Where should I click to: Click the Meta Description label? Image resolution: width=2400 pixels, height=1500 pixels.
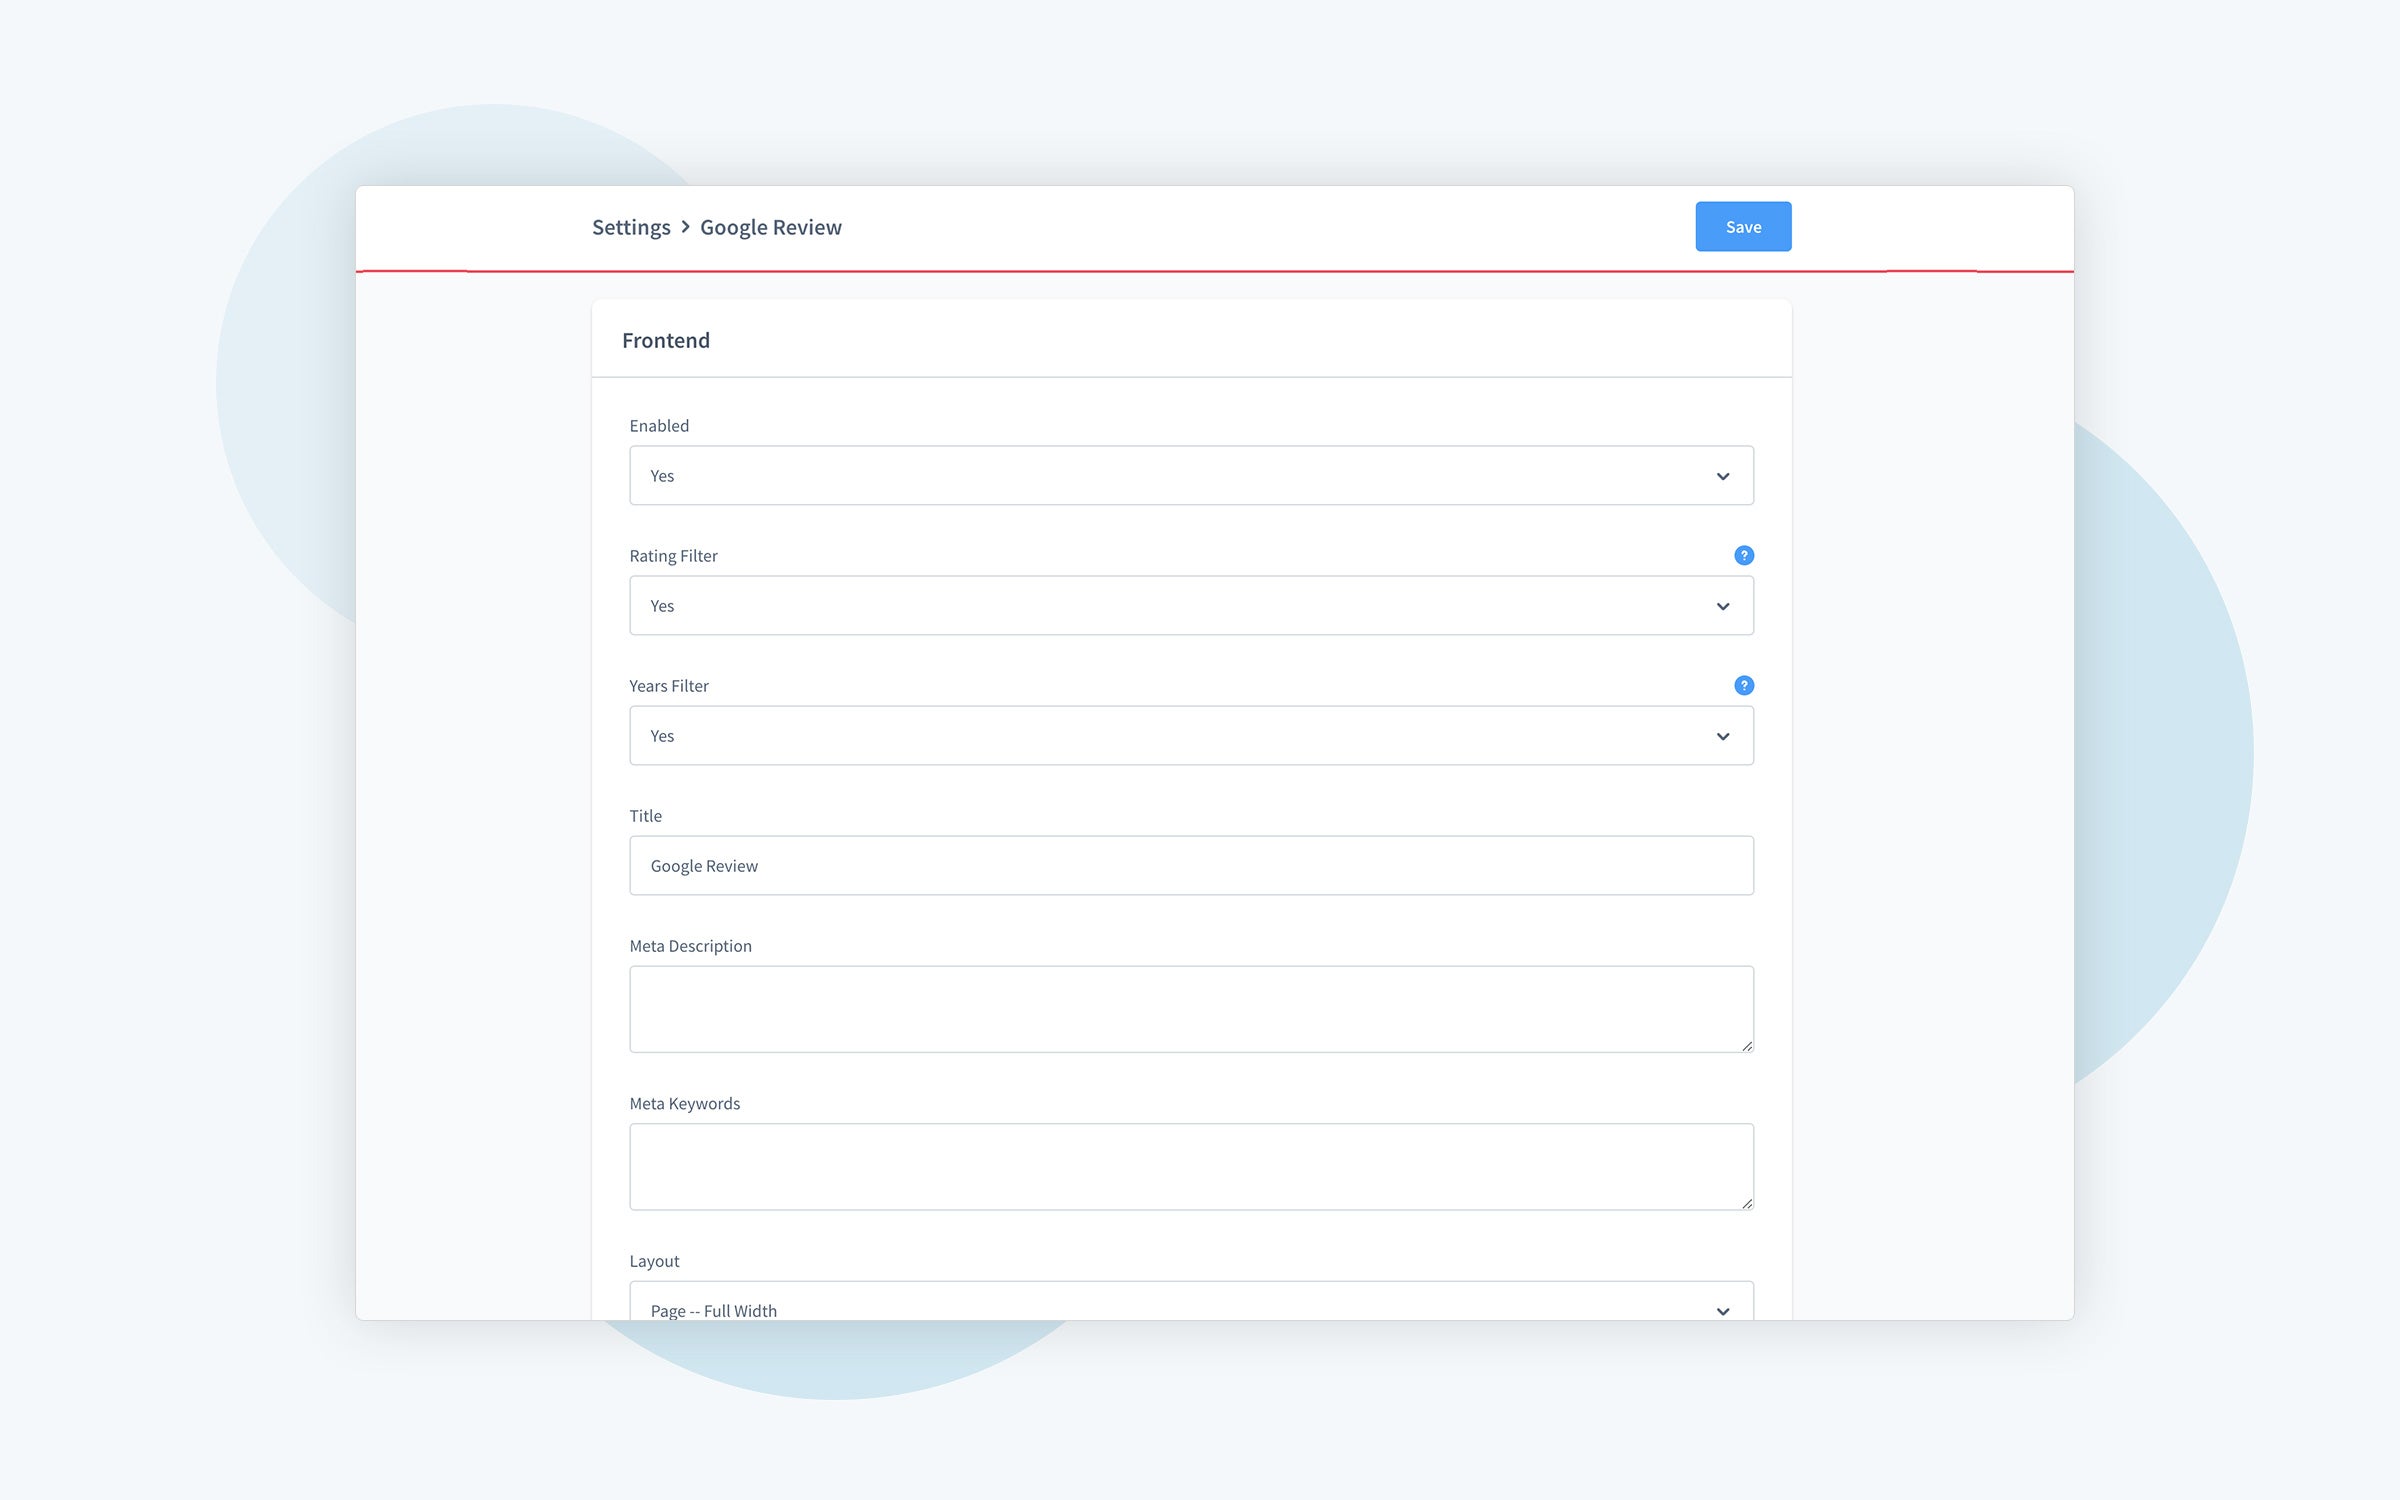pos(690,946)
